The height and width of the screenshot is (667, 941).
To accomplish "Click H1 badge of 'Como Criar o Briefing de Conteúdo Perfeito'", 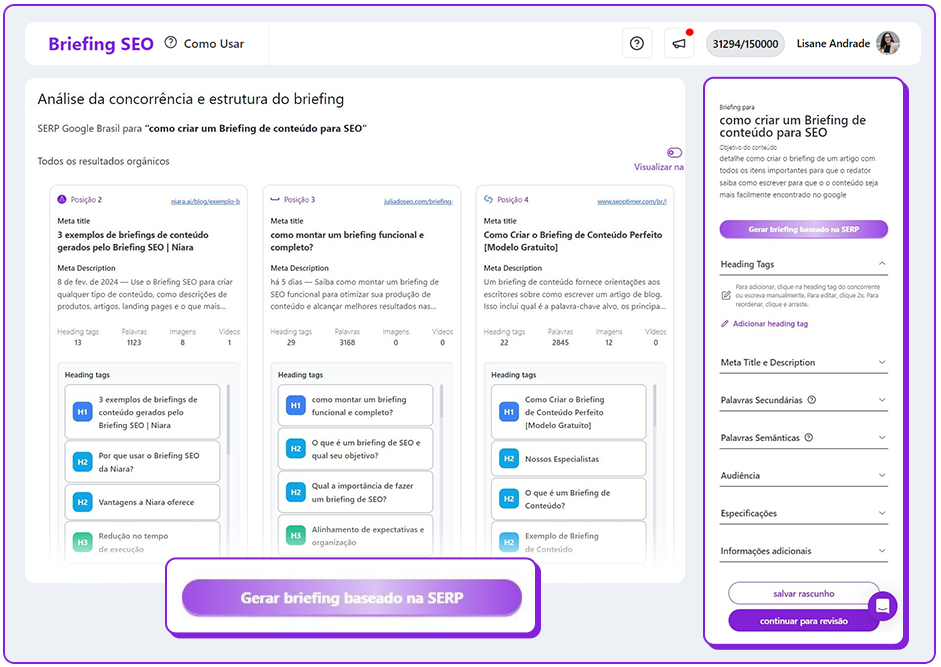I will click(x=509, y=412).
